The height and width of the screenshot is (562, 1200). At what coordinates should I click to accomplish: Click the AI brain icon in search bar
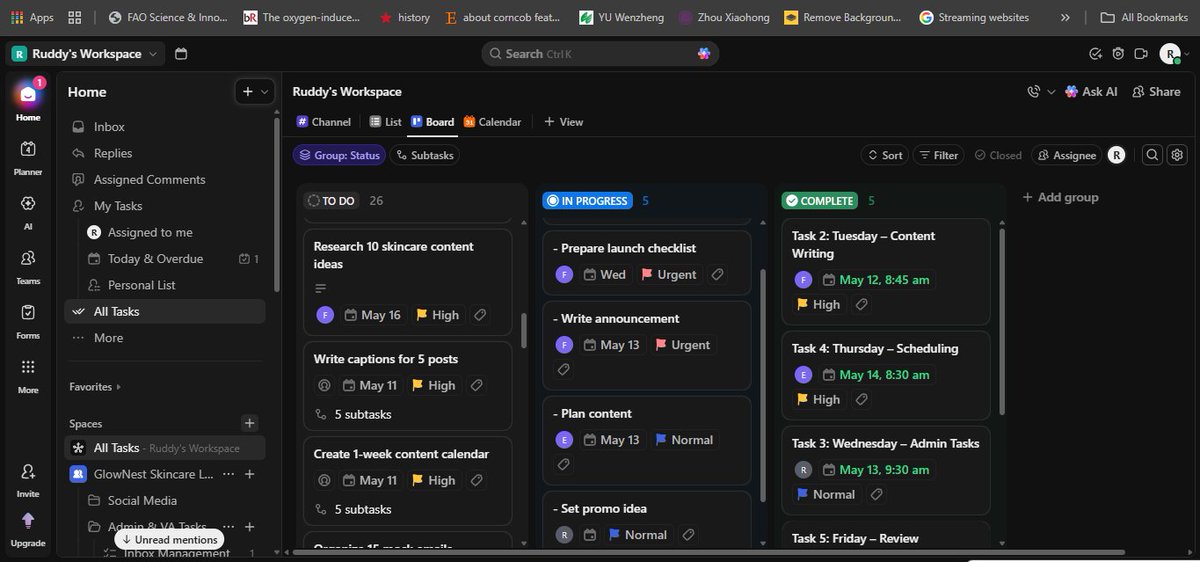pyautogui.click(x=705, y=54)
